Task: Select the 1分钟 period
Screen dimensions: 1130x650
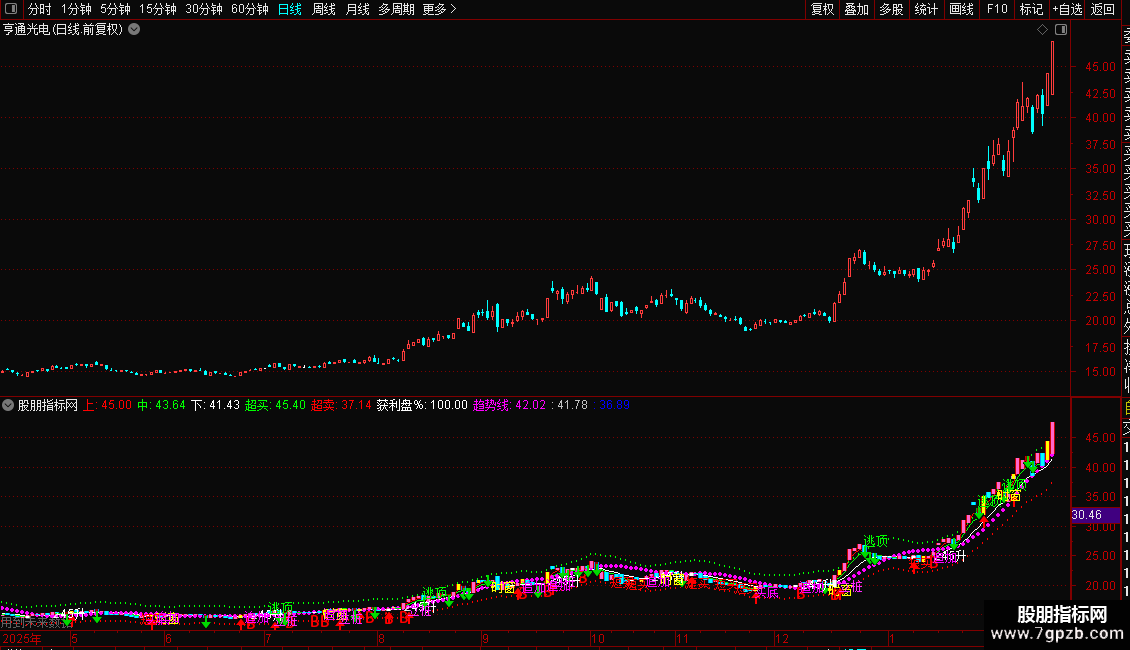Action: tap(76, 9)
